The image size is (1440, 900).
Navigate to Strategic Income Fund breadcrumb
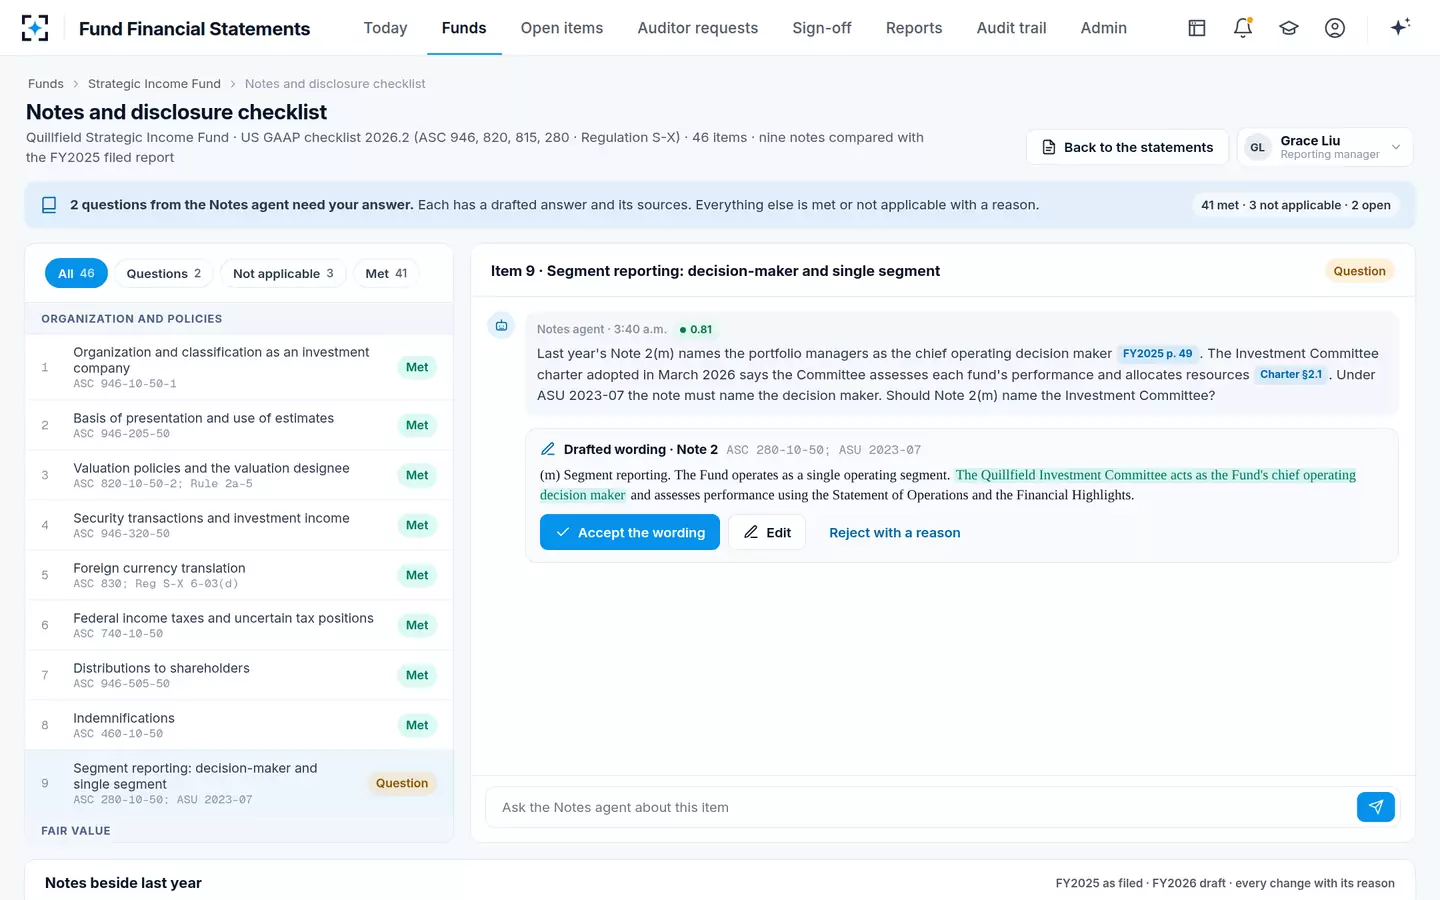point(154,84)
